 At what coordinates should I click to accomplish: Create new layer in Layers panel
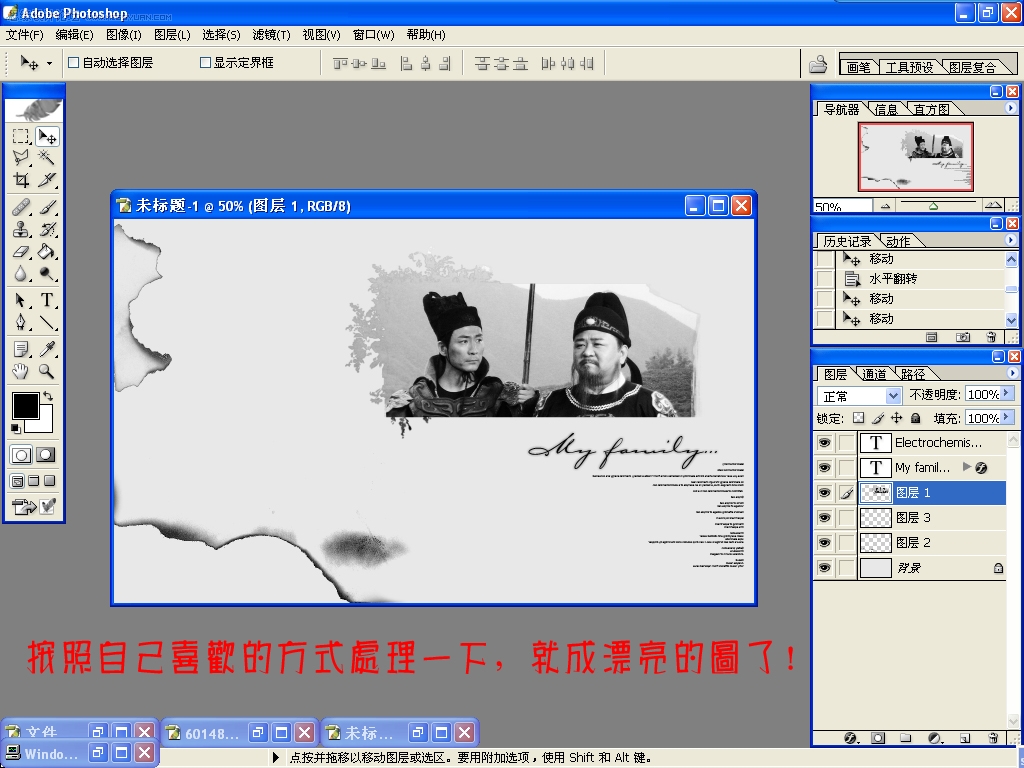pyautogui.click(x=965, y=738)
